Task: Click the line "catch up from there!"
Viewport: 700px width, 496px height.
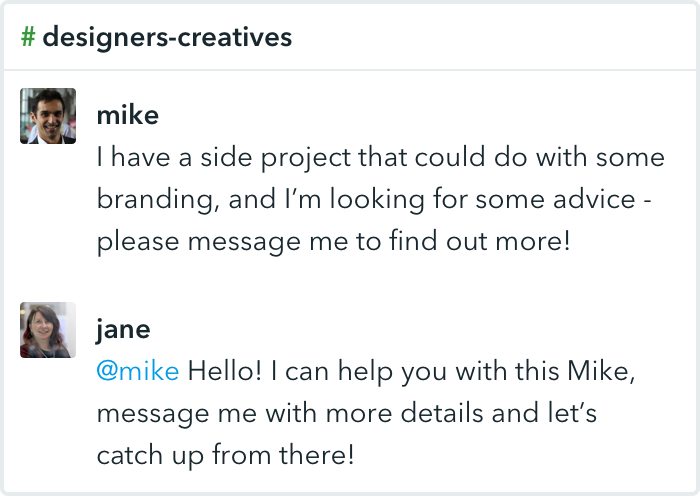Action: 225,455
